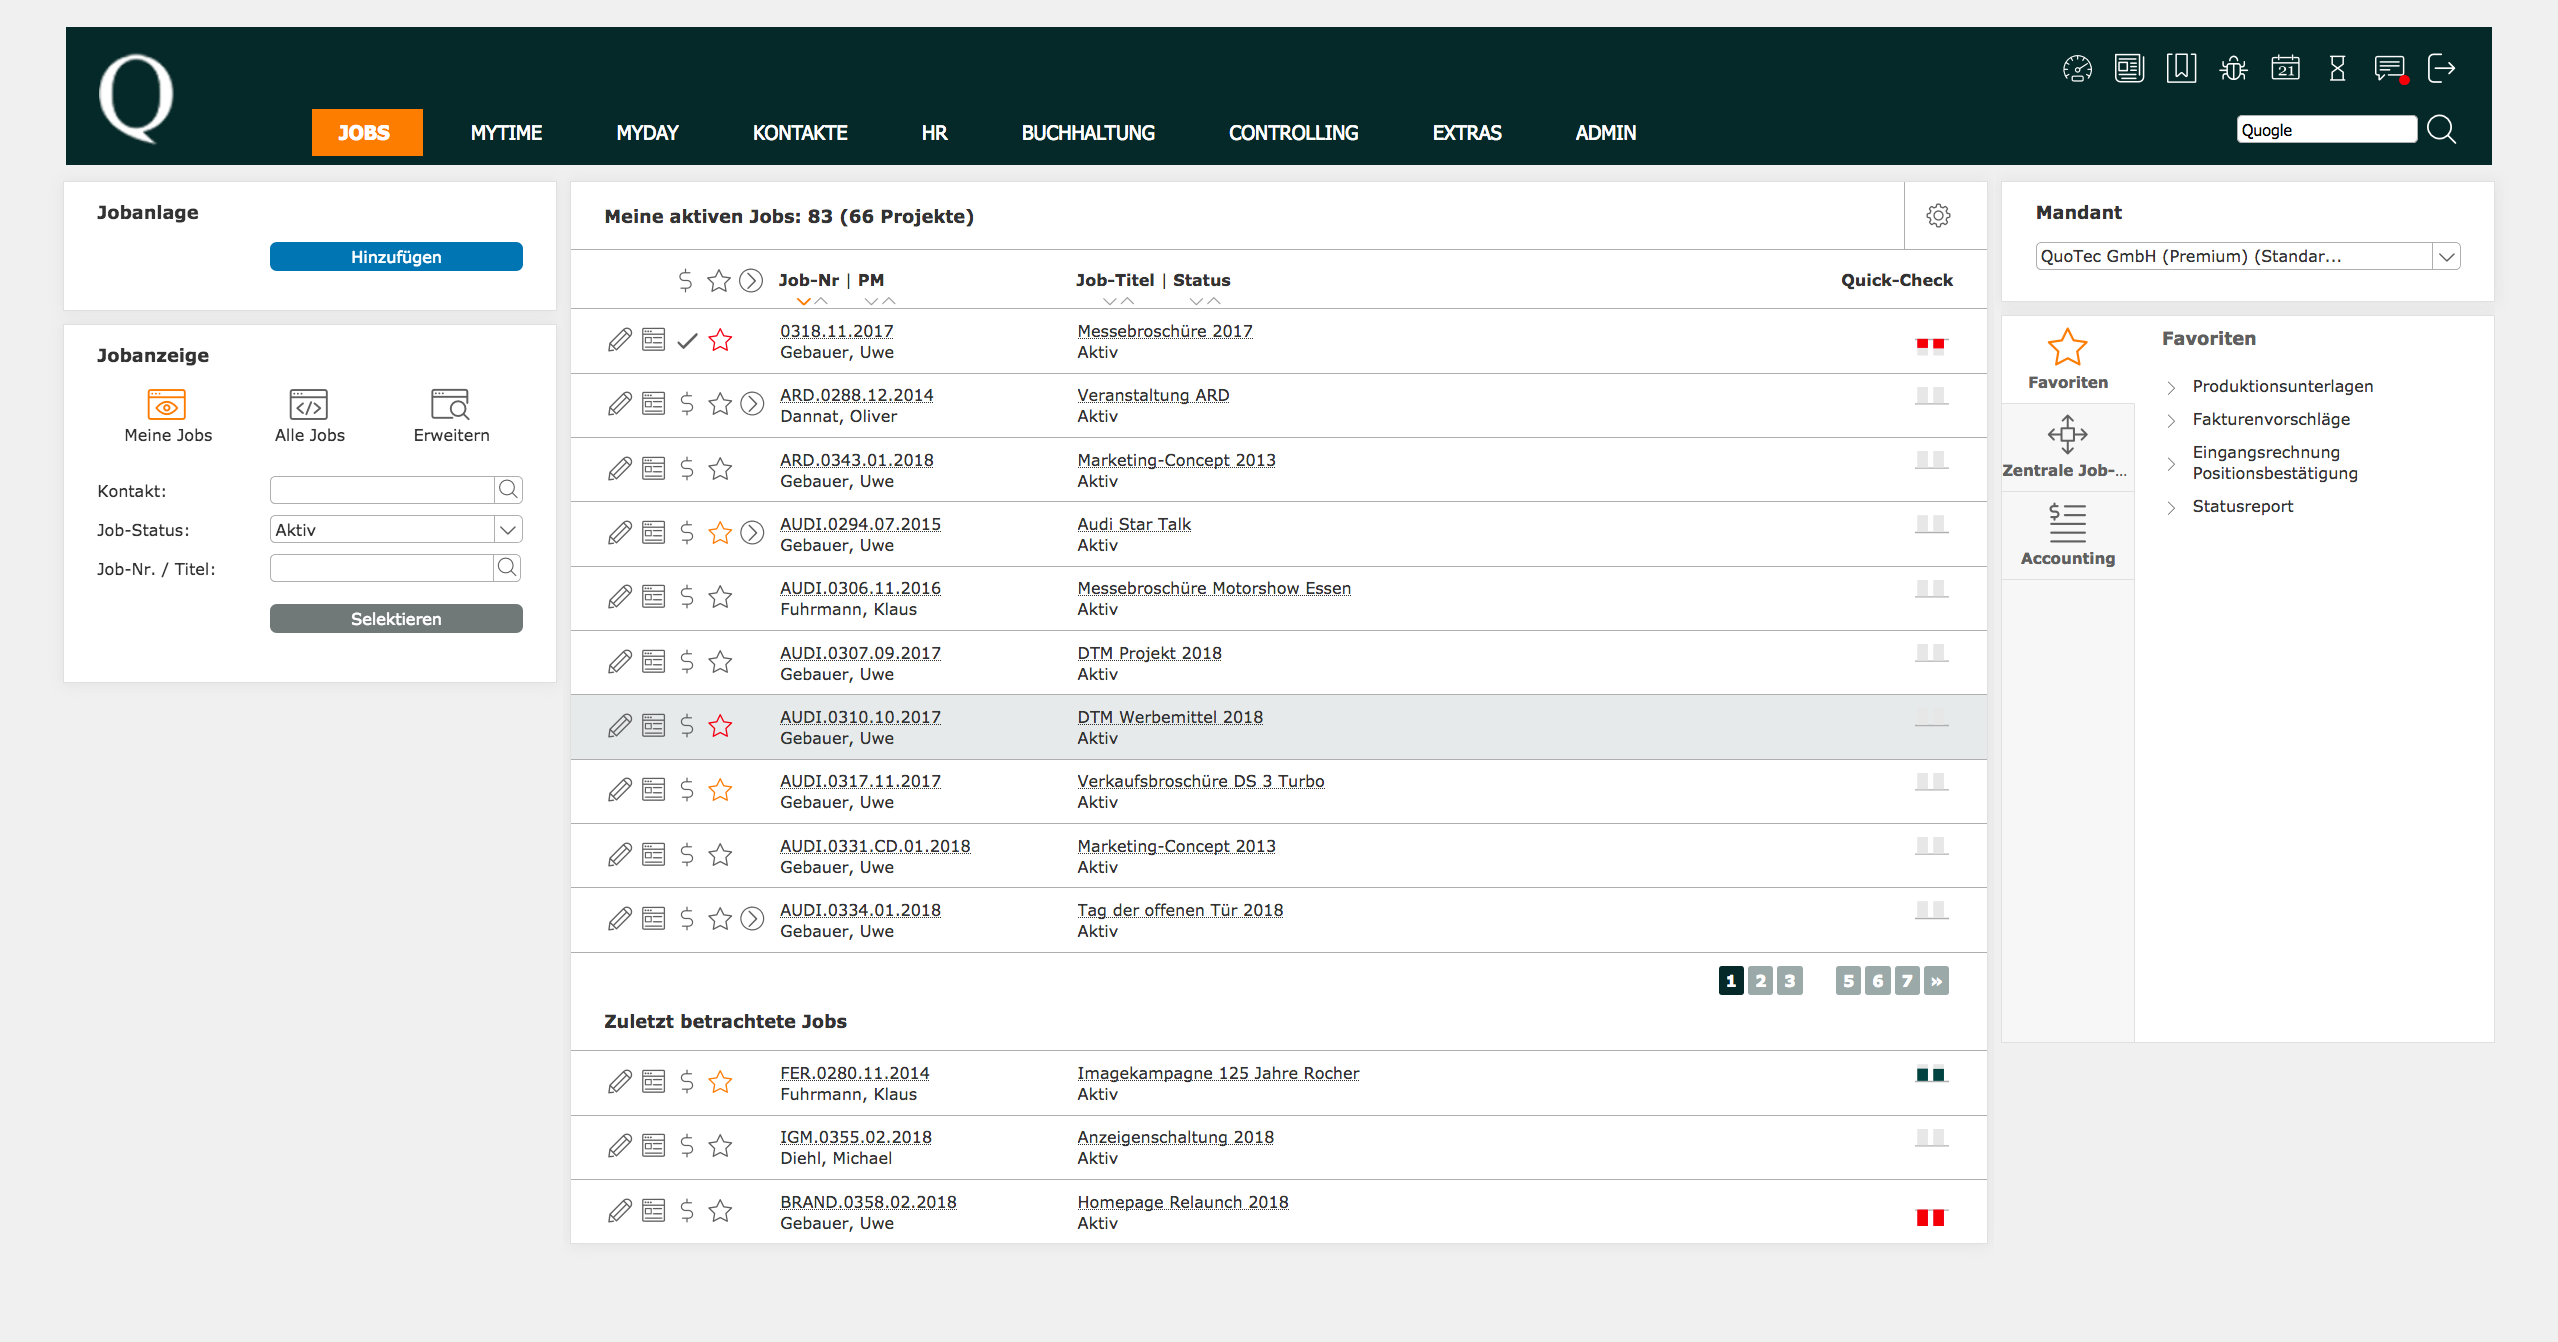
Task: Open the Job-Status Aktiv dropdown
Action: 508,530
